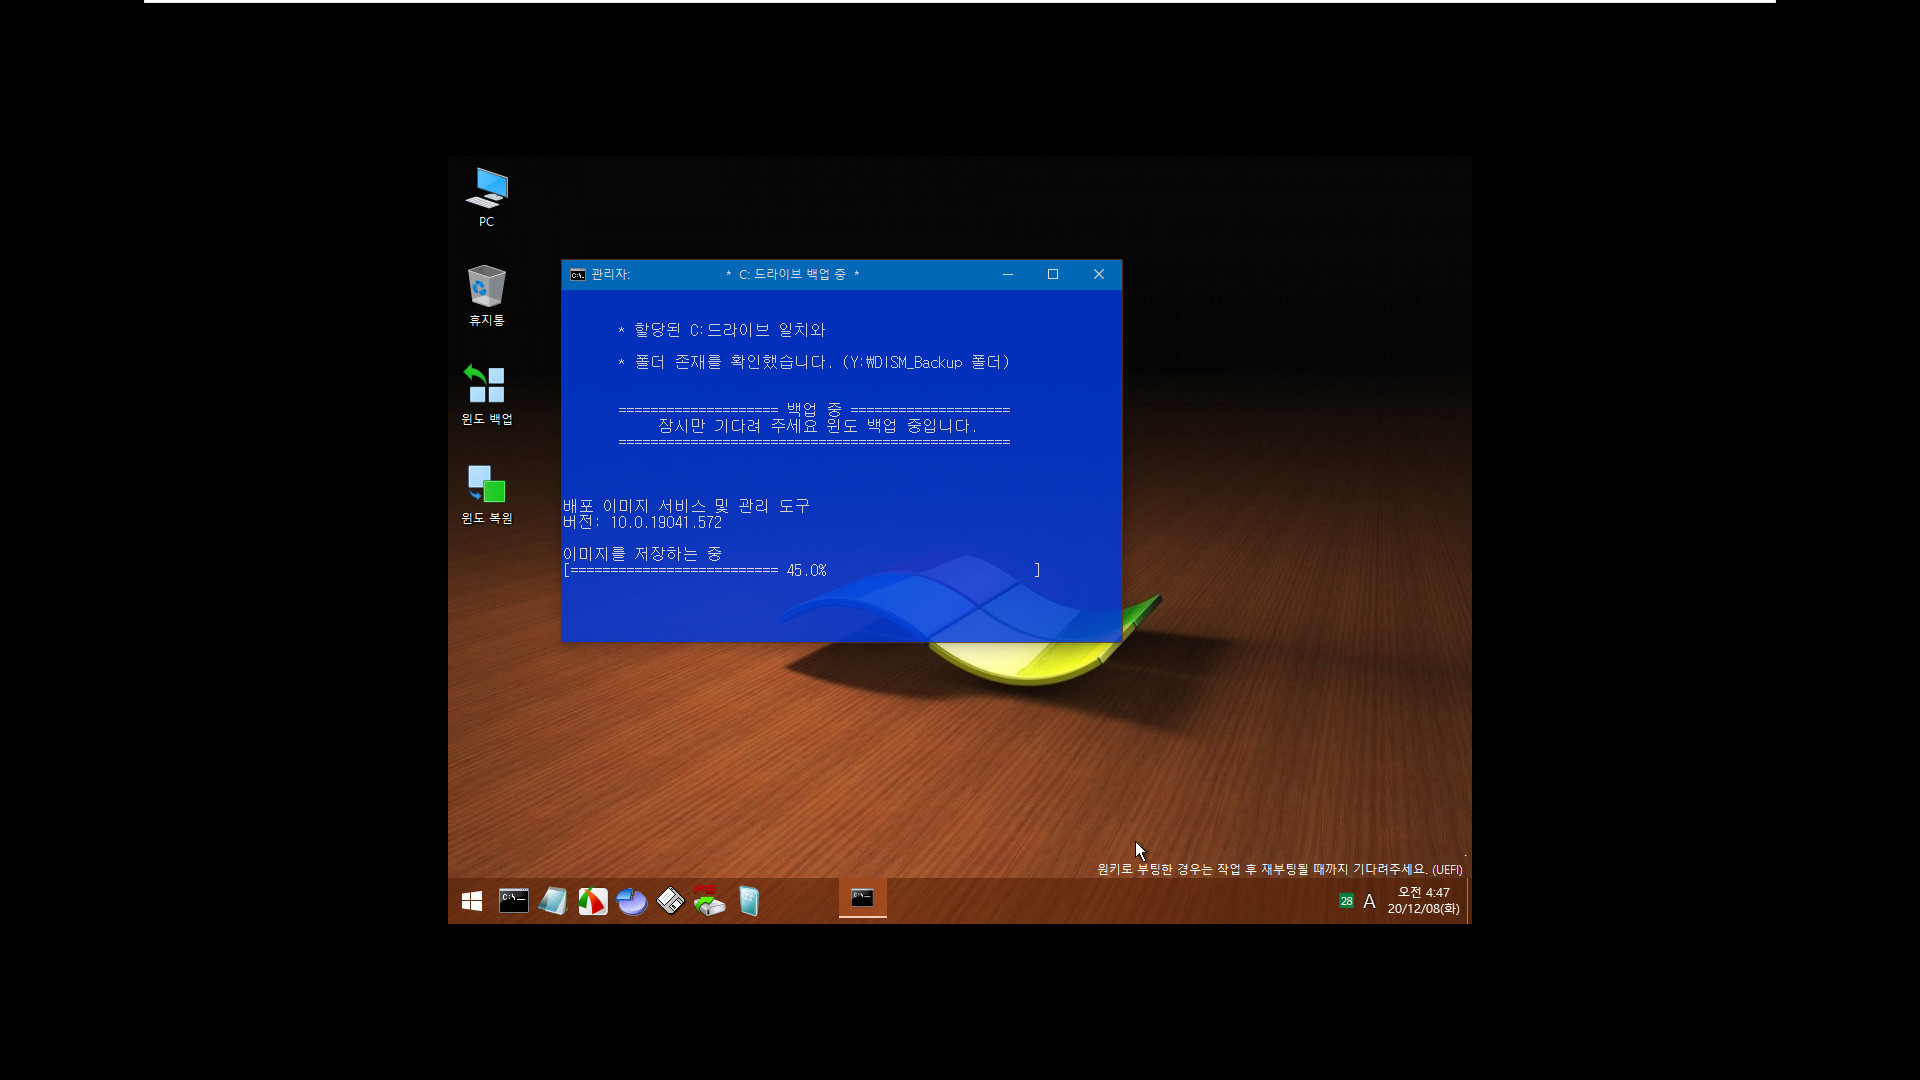
Task: Click the UEFI reboot notice on desktop
Action: [1280, 869]
